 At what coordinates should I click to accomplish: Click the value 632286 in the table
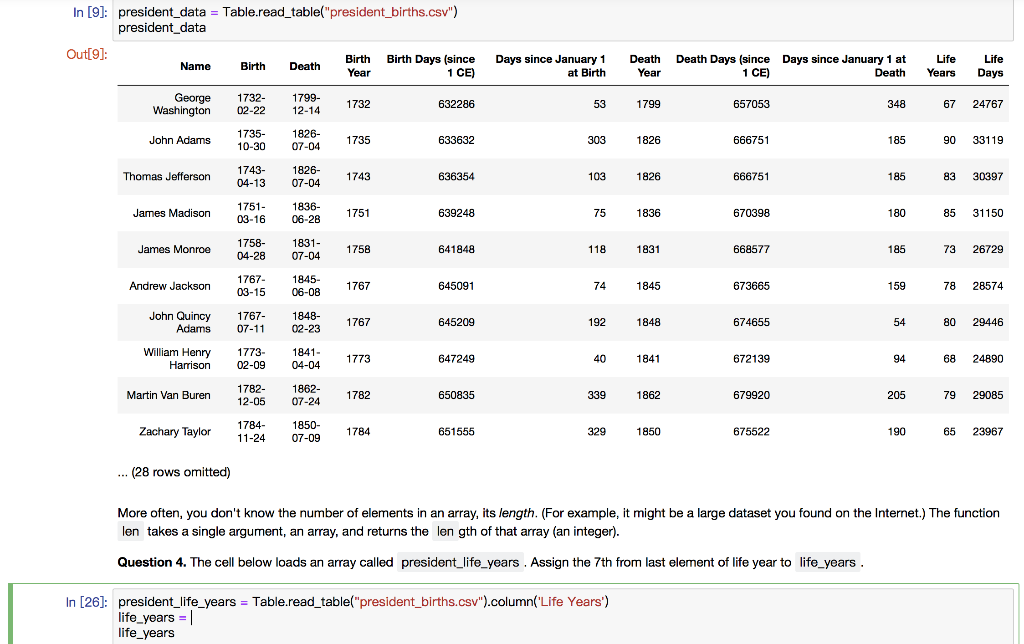tap(456, 104)
